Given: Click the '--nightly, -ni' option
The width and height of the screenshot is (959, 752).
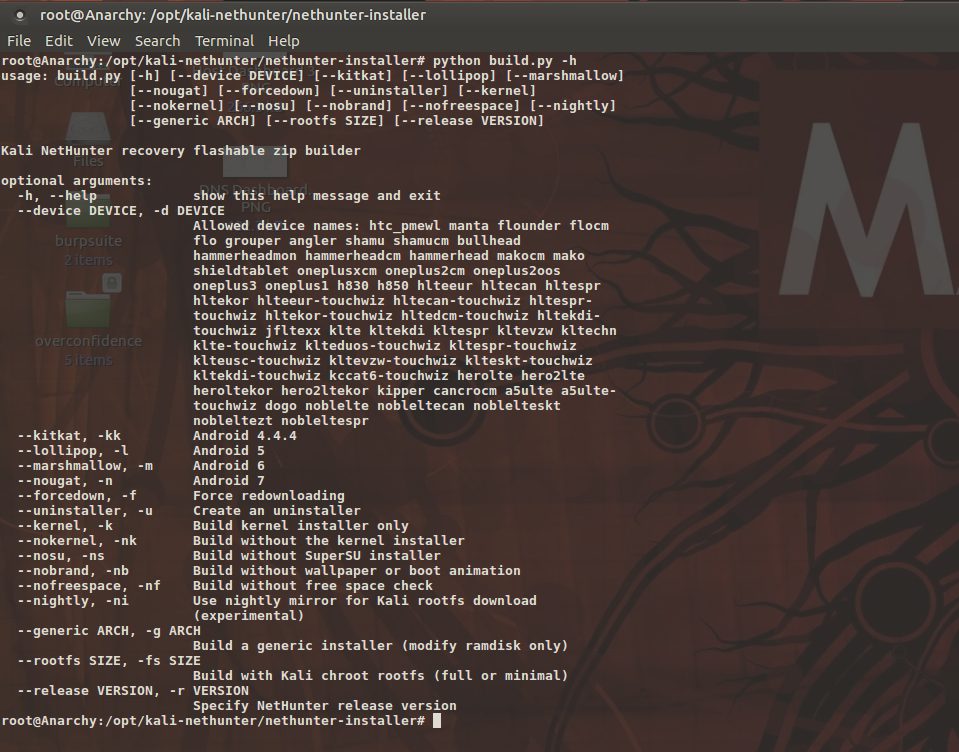Looking at the screenshot, I should pos(73,600).
